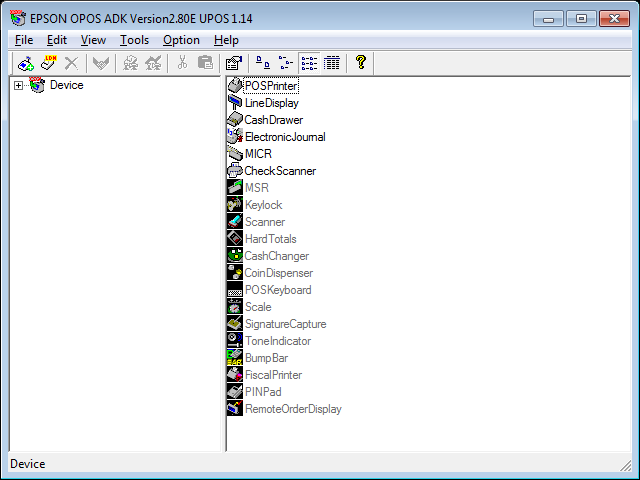Select the MSR icon

[235, 188]
